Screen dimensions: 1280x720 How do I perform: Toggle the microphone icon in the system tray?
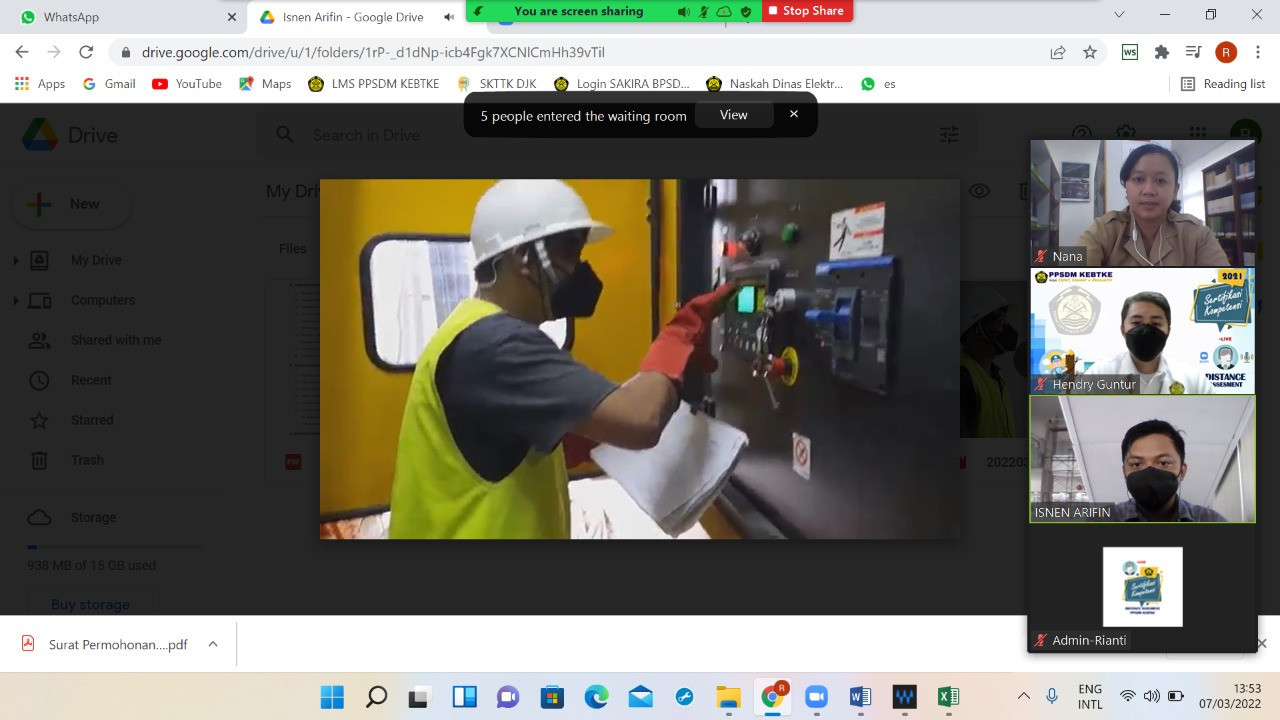click(x=1052, y=696)
